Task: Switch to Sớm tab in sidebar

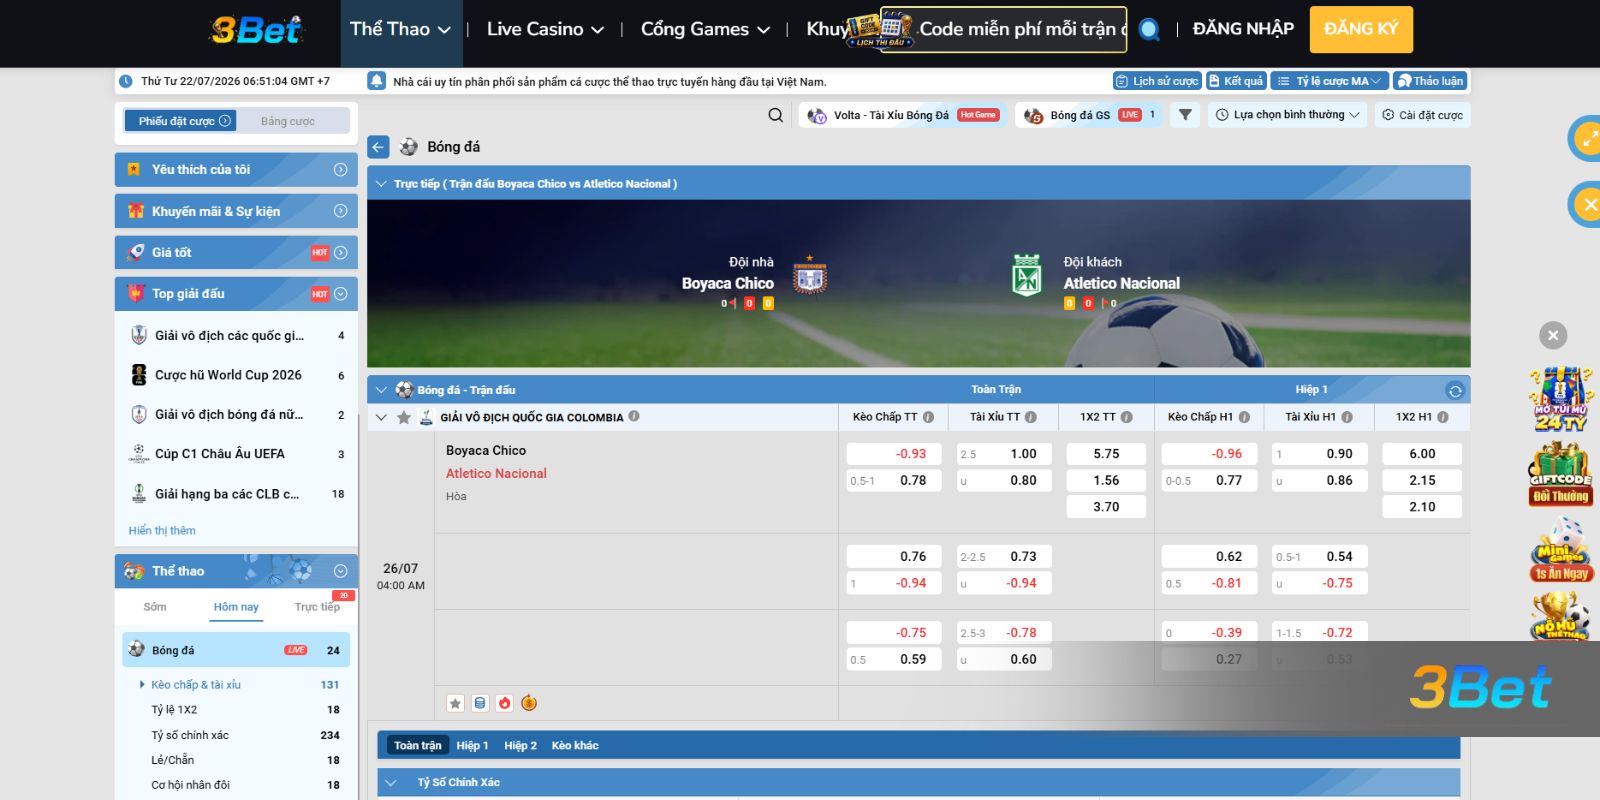Action: 155,607
